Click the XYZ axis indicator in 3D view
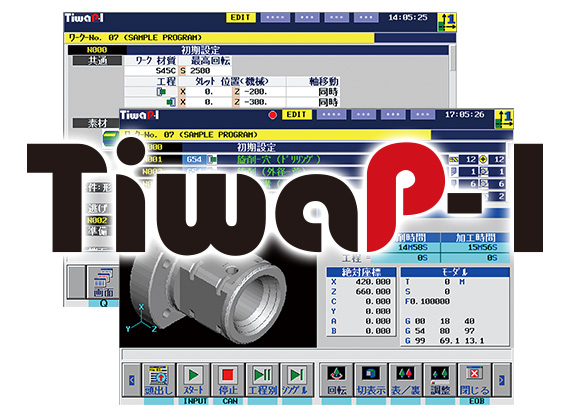This screenshot has height=420, width=568. 142,319
